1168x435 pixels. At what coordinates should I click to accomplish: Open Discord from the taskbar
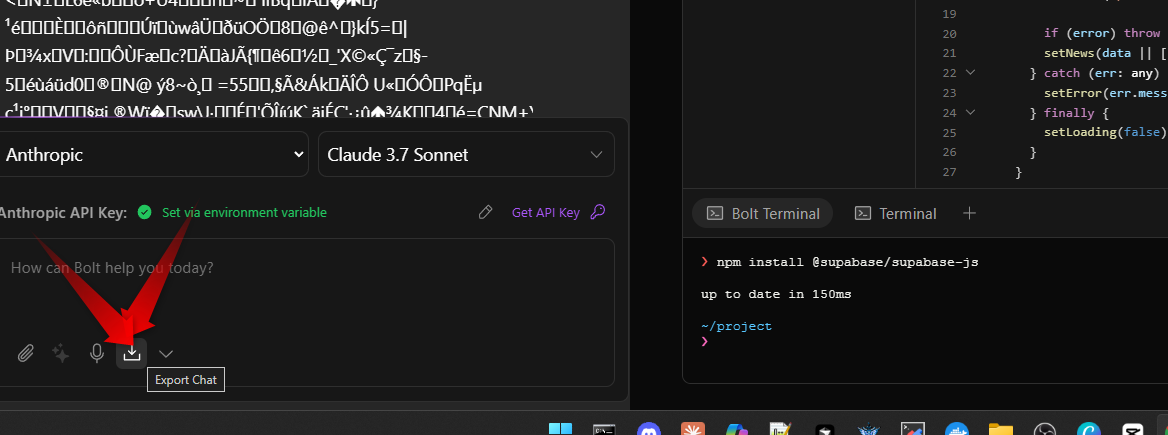649,430
